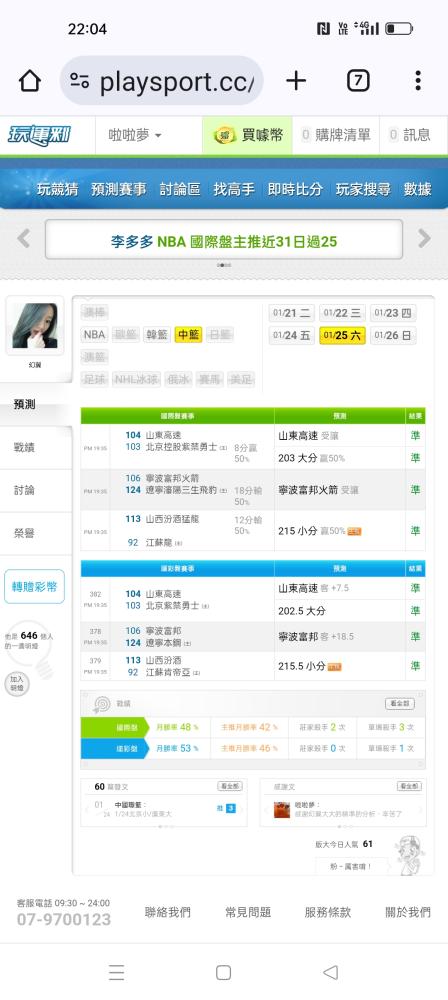The width and height of the screenshot is (448, 1000).
Task: Click 李多多 NBA banner link
Action: [x=223, y=241]
